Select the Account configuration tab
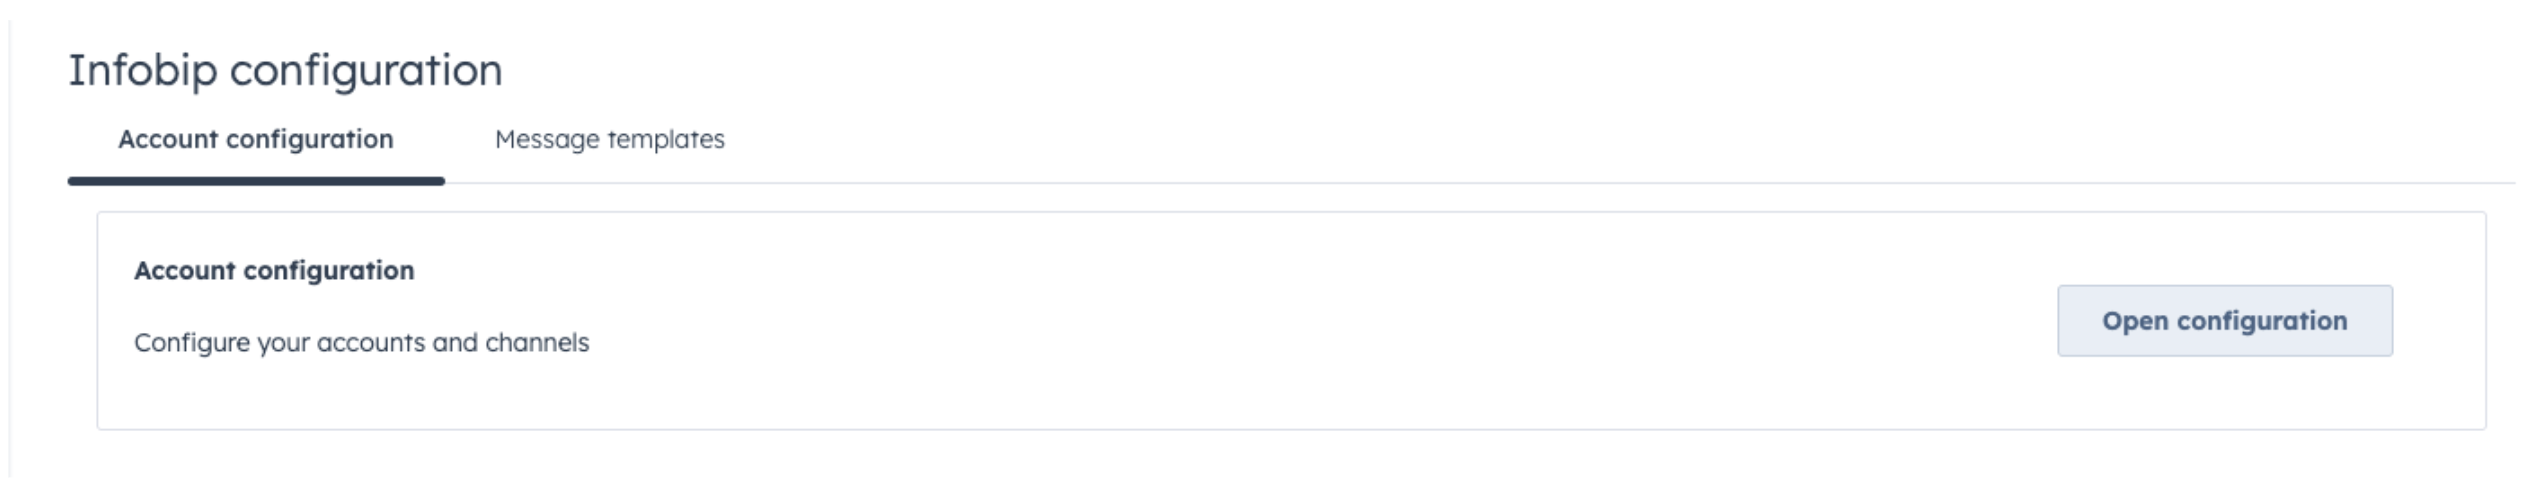The height and width of the screenshot is (496, 2544). pyautogui.click(x=256, y=139)
